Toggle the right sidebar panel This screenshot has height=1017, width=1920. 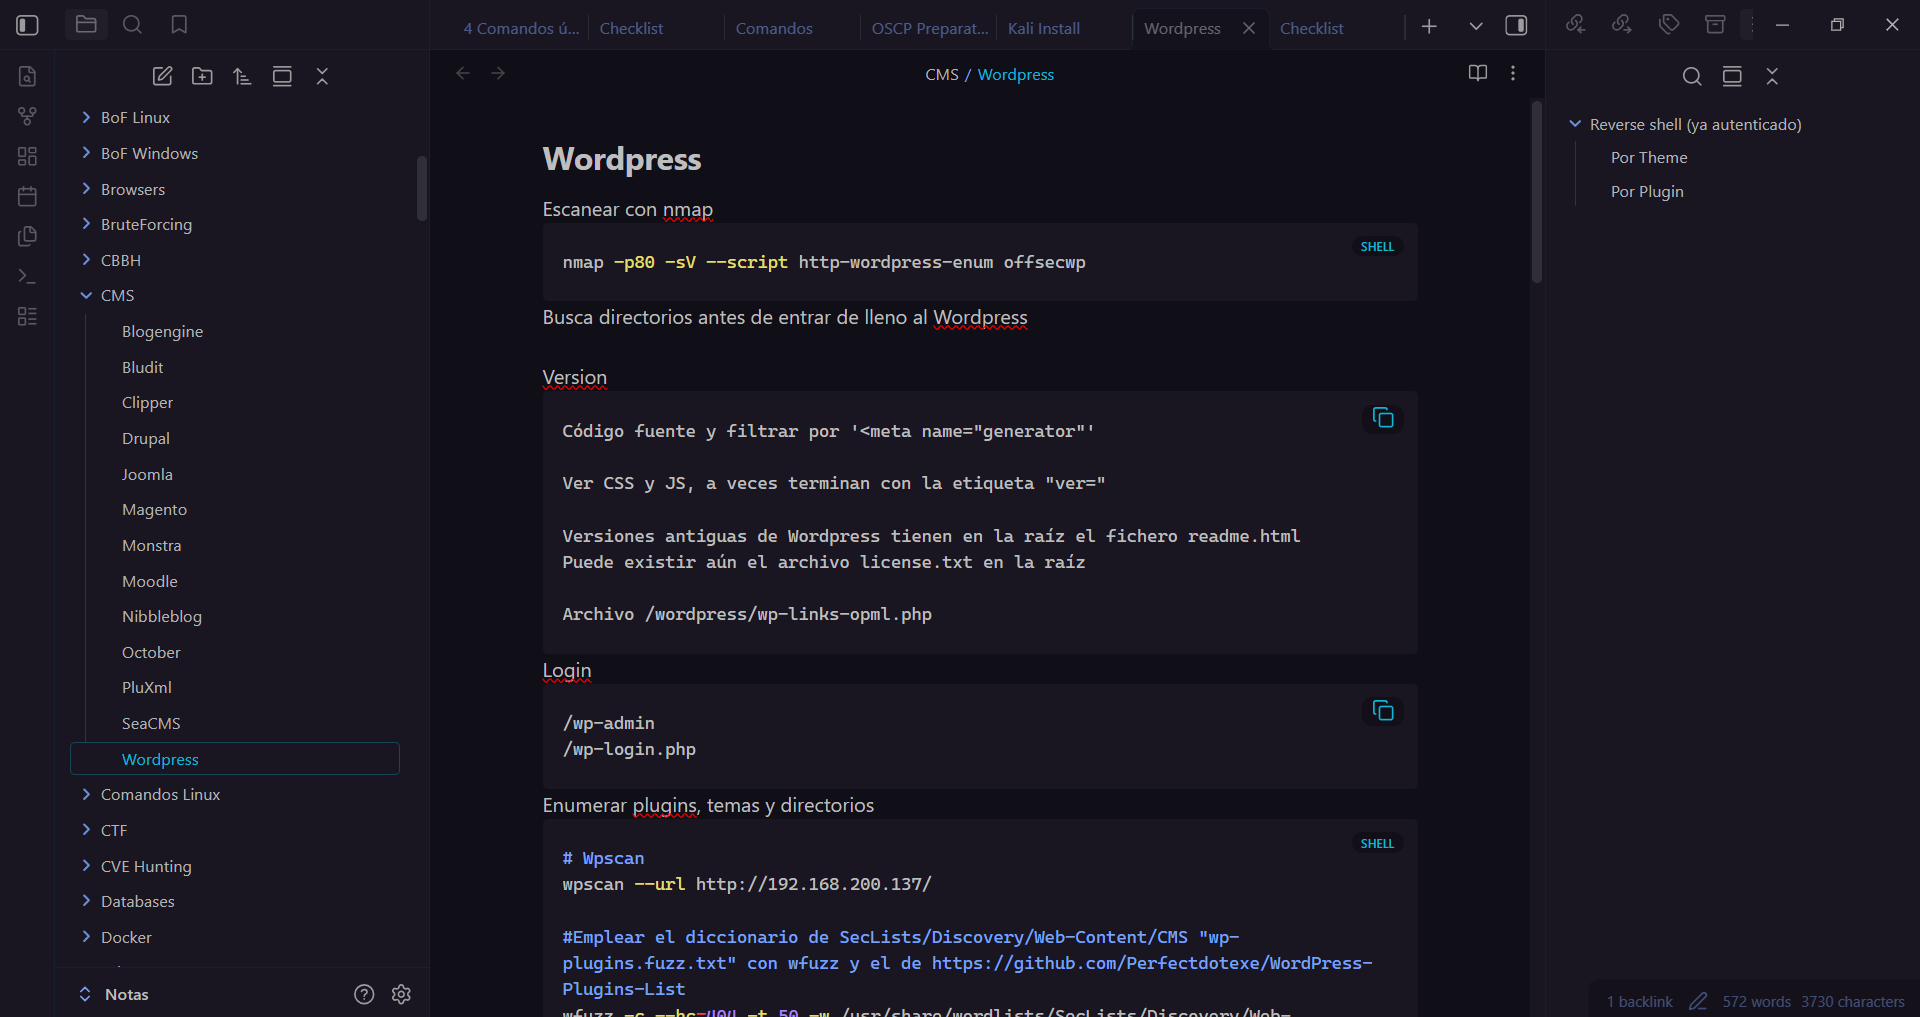(x=1516, y=26)
